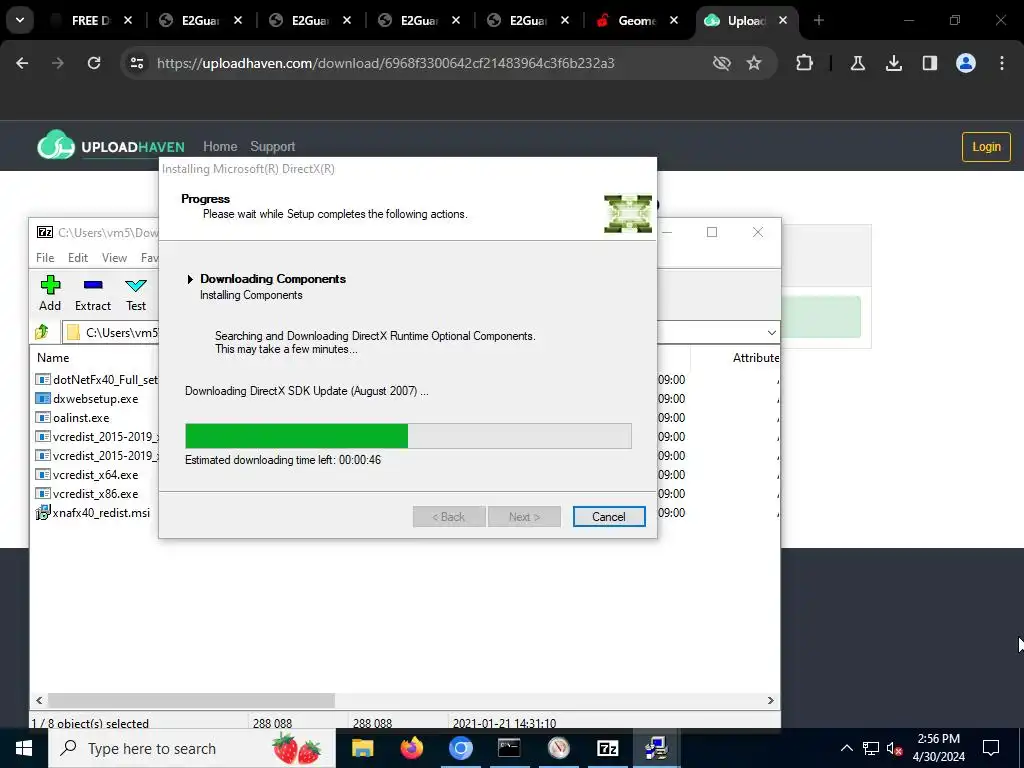Click taskbar search box
The width and height of the screenshot is (1024, 768).
191,748
